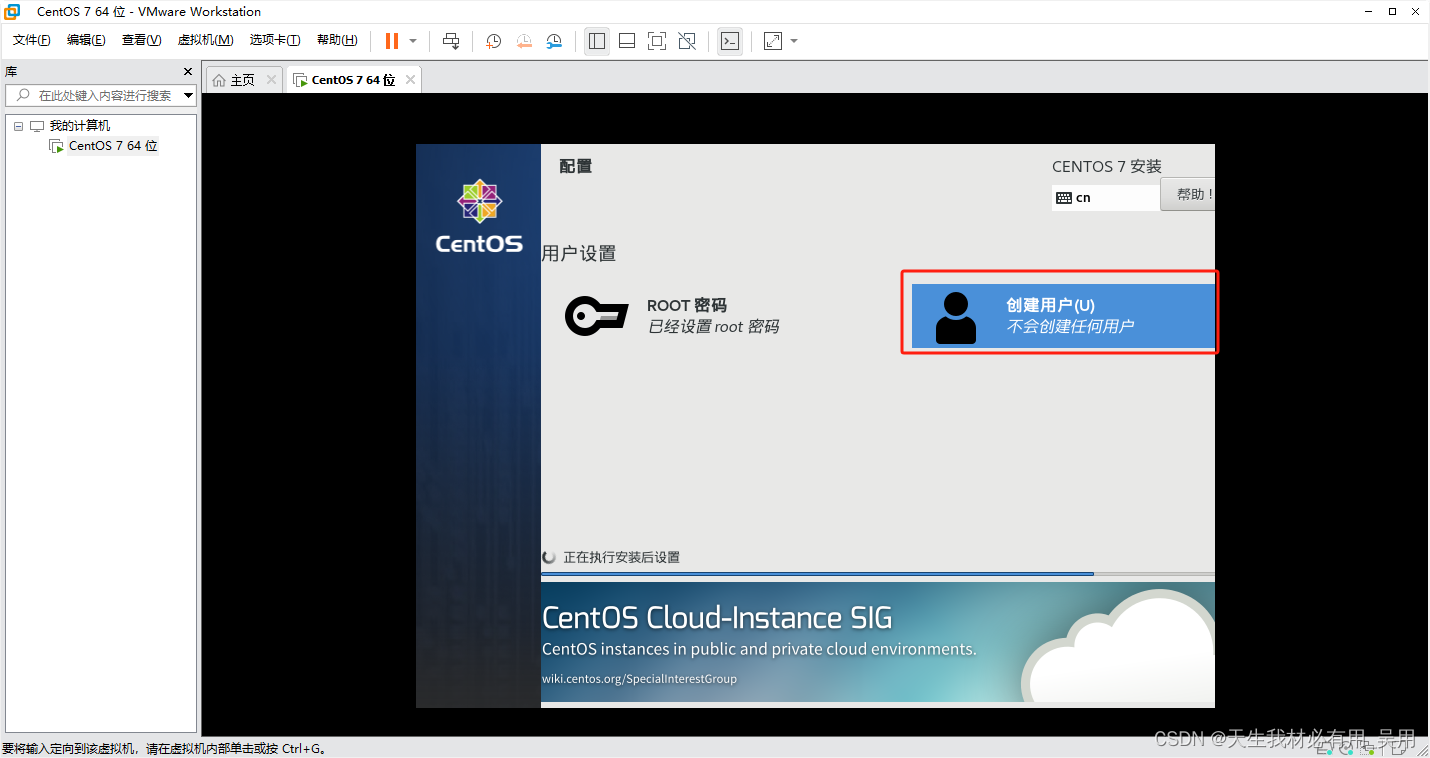1430x758 pixels.
Task: Select CentOS 7 64 位 in library tree
Action: 113,146
